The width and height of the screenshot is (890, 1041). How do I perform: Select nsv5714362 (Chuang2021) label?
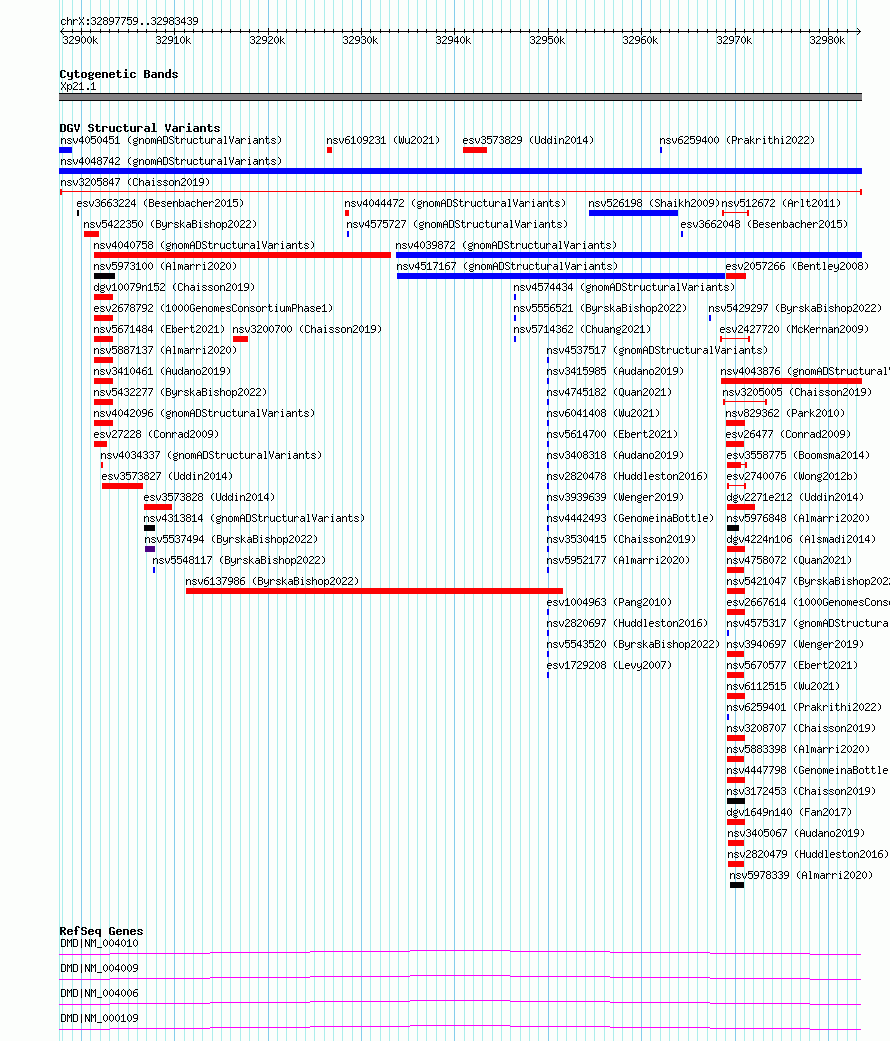pyautogui.click(x=582, y=329)
